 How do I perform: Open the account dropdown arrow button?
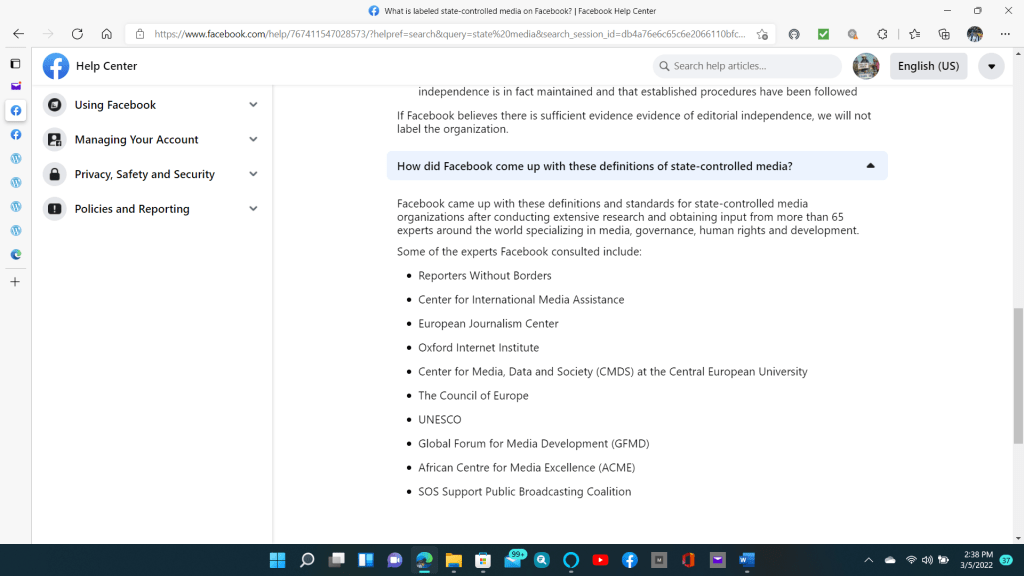pyautogui.click(x=990, y=66)
